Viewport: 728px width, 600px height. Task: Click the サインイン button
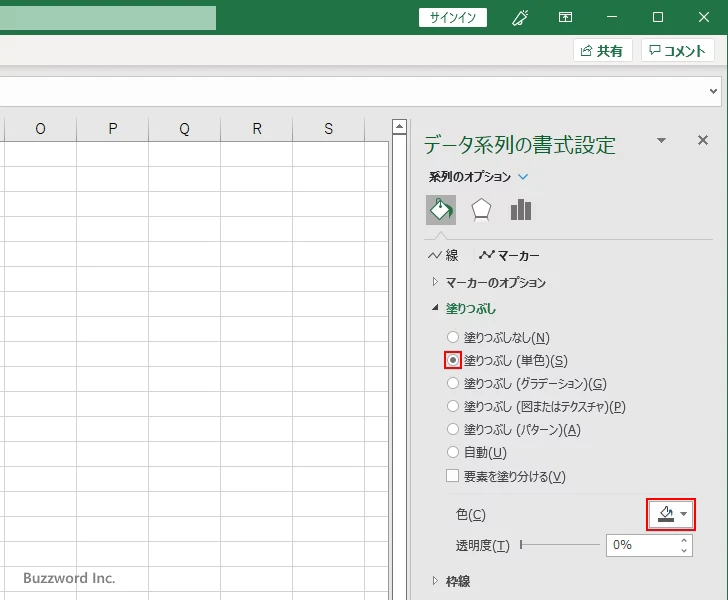pos(453,17)
